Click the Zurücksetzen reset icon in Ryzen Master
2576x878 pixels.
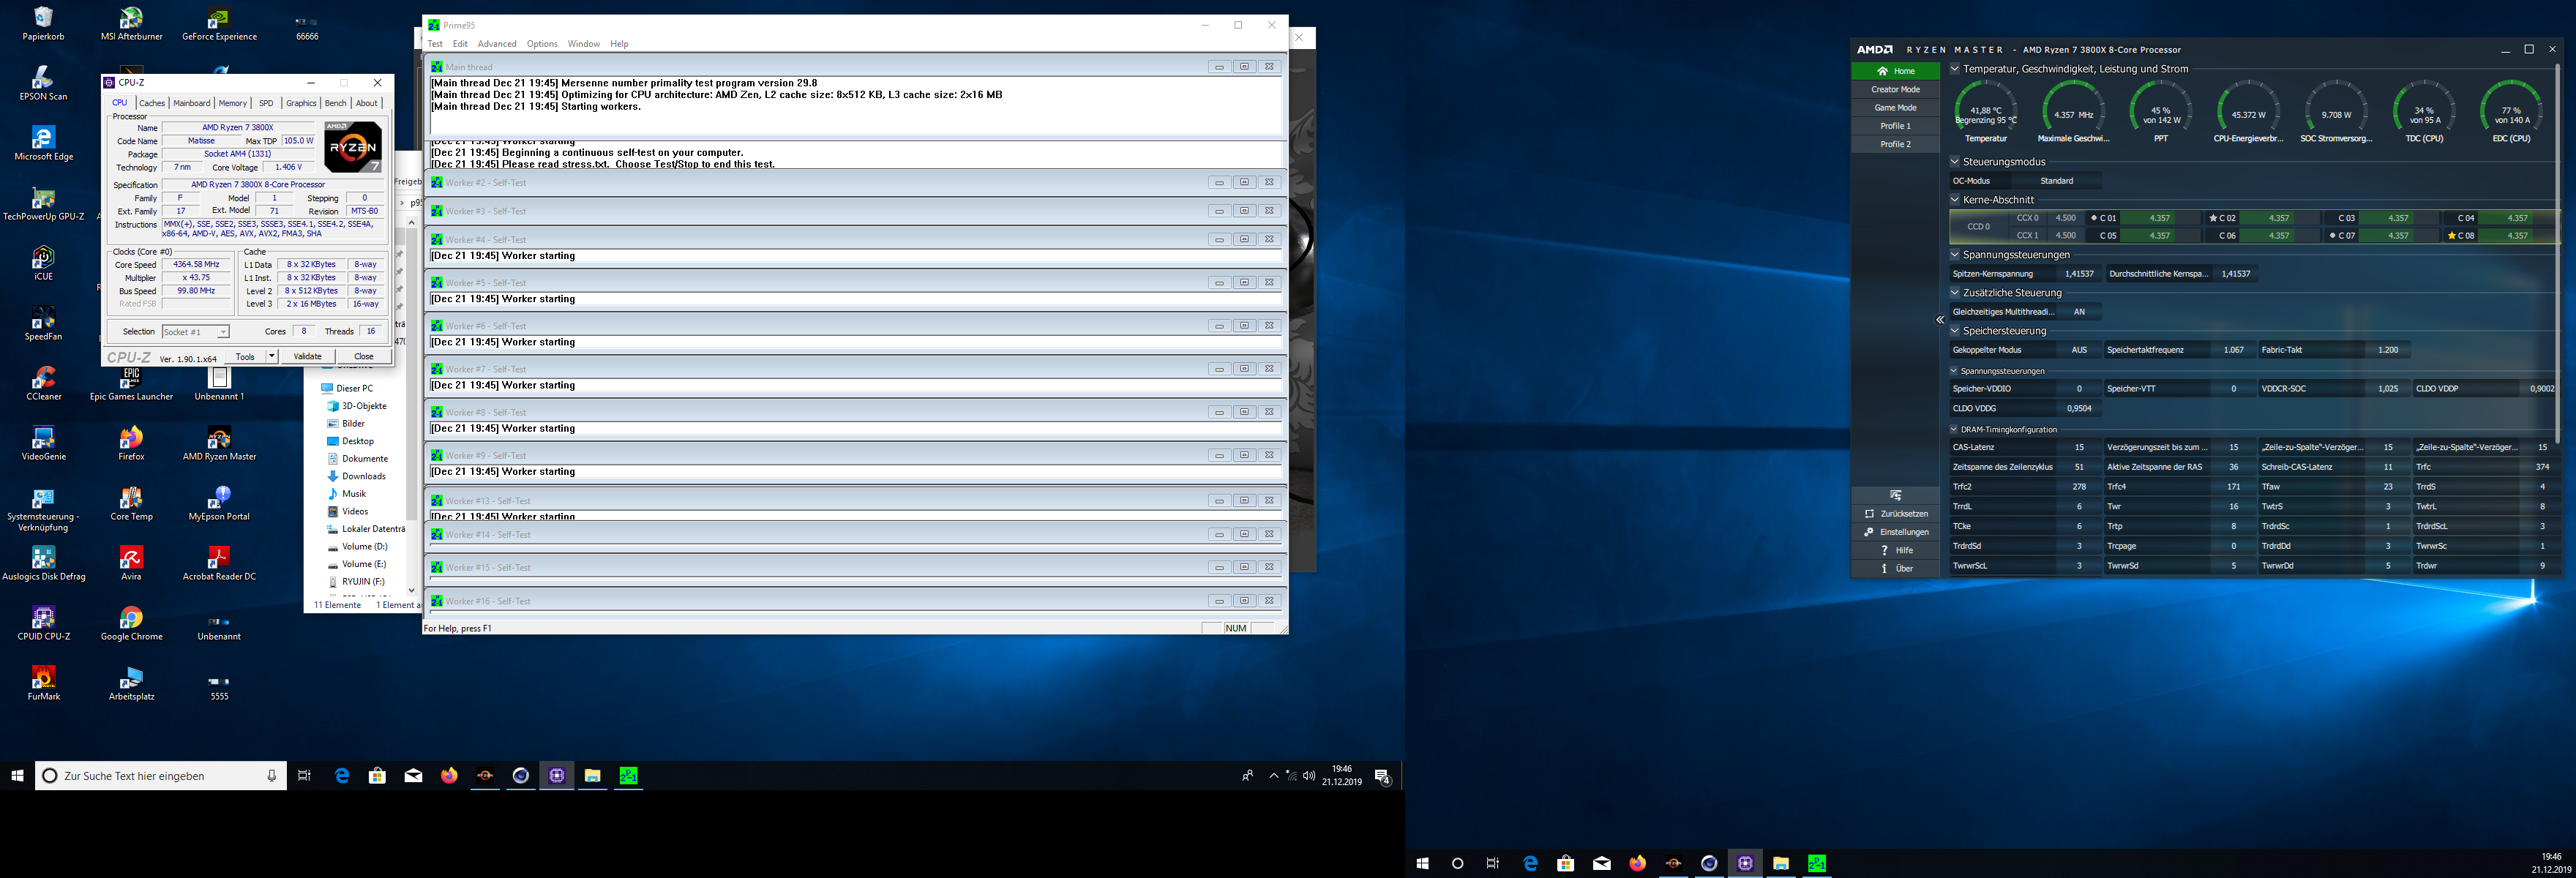(1896, 513)
